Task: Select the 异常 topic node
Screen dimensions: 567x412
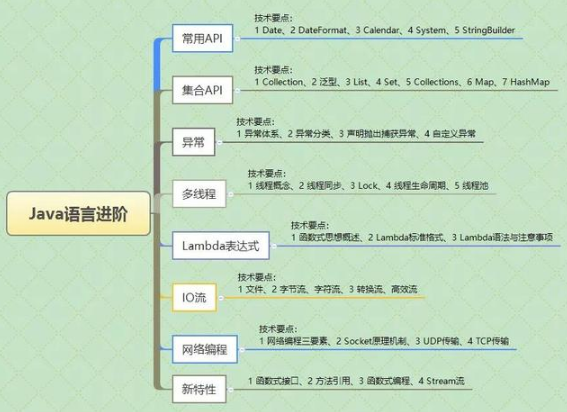Action: (x=193, y=142)
